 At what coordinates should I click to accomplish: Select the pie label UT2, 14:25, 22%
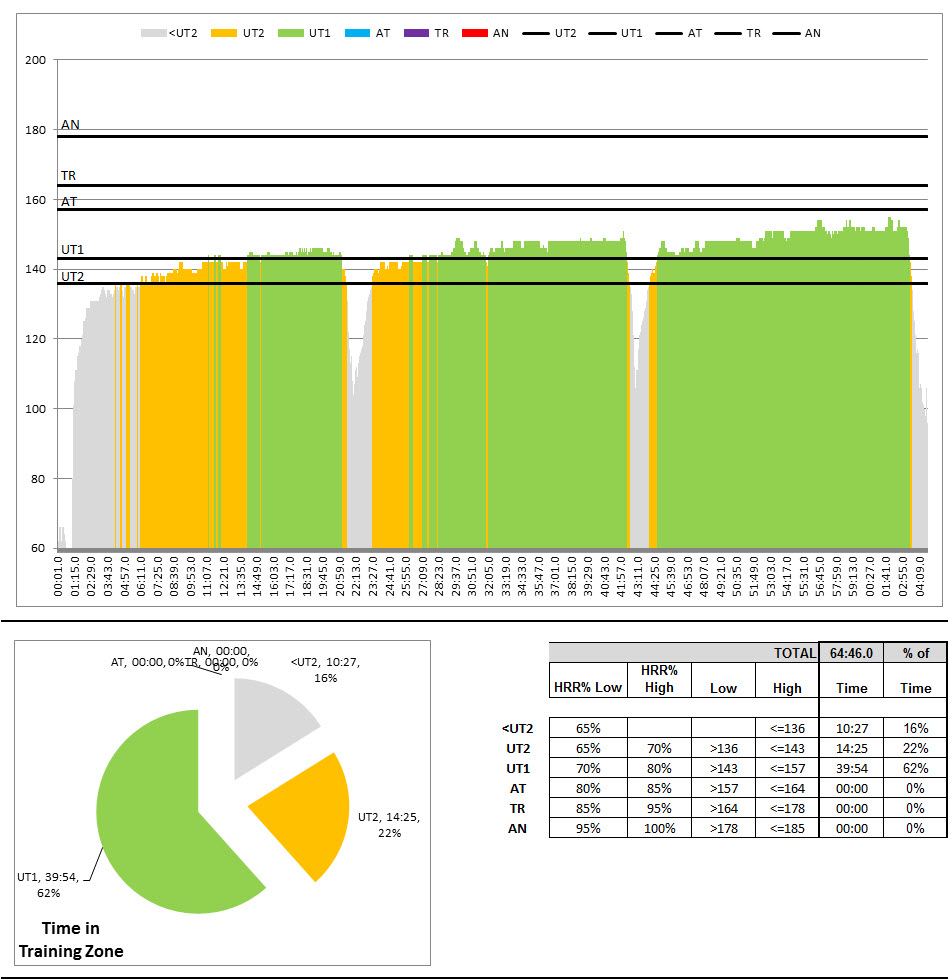pyautogui.click(x=388, y=825)
